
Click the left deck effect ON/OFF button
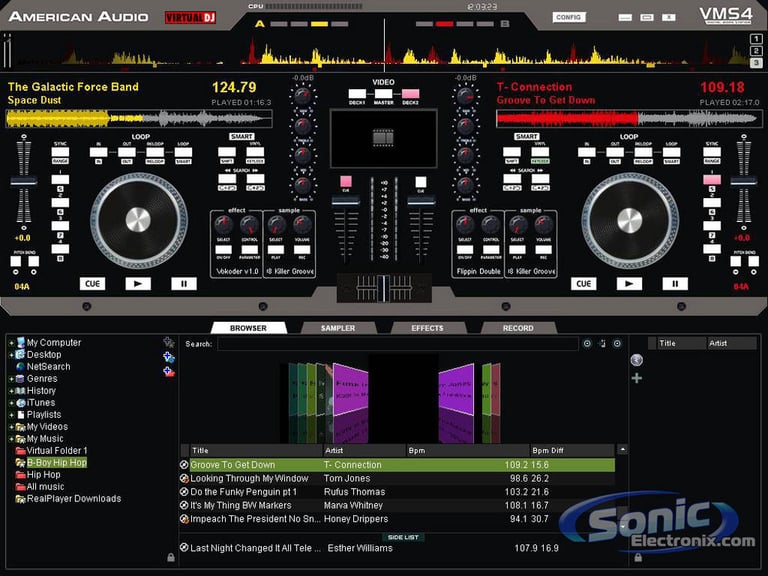coord(223,250)
